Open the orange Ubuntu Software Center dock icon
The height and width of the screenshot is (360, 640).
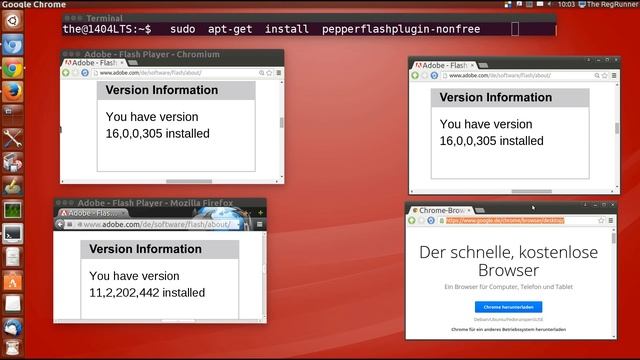coord(13,281)
